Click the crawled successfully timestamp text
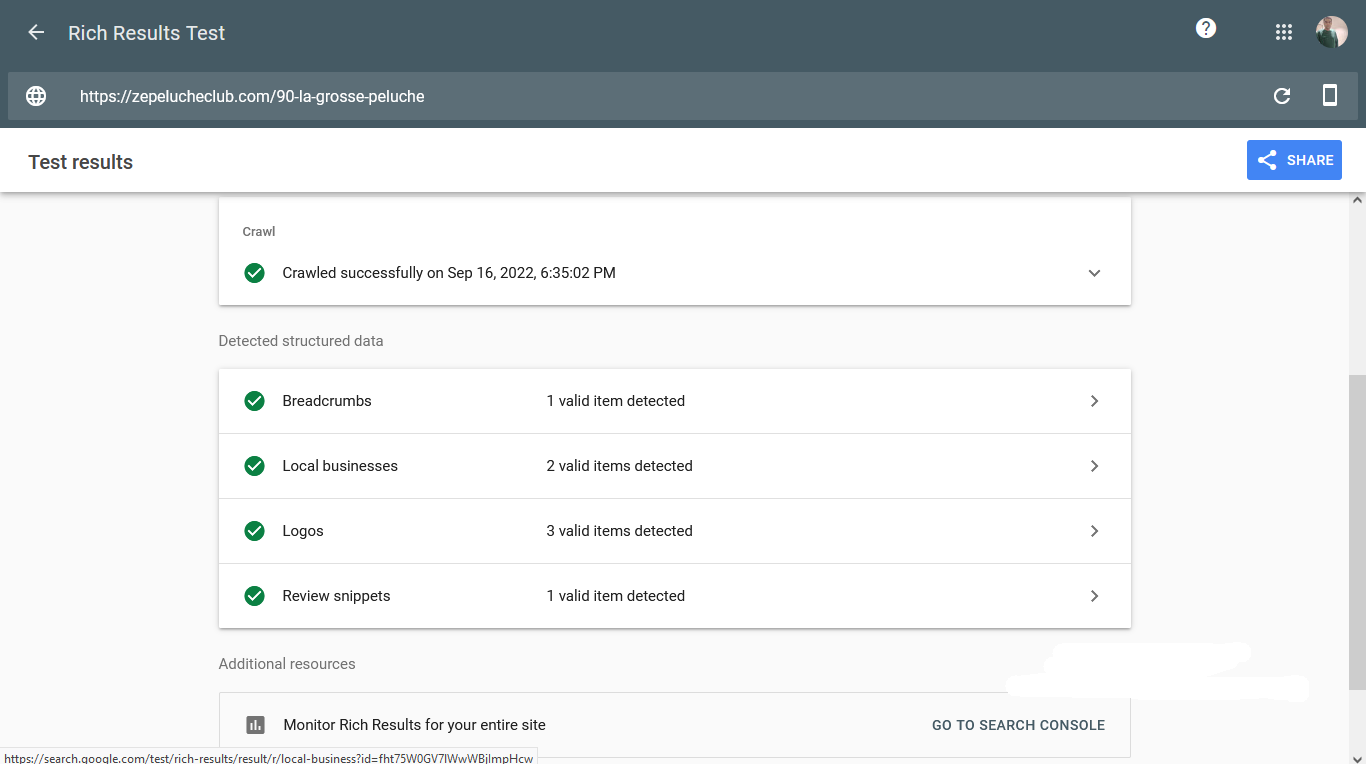The width and height of the screenshot is (1366, 764). tap(449, 273)
